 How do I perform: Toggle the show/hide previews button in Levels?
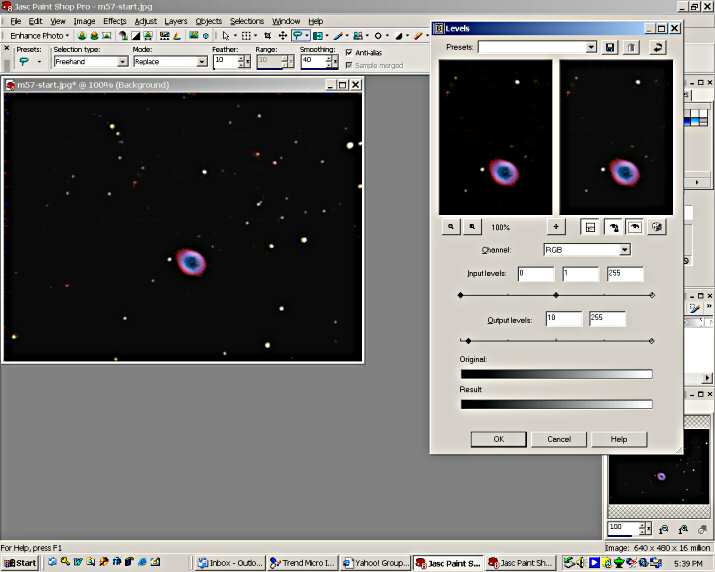[590, 227]
